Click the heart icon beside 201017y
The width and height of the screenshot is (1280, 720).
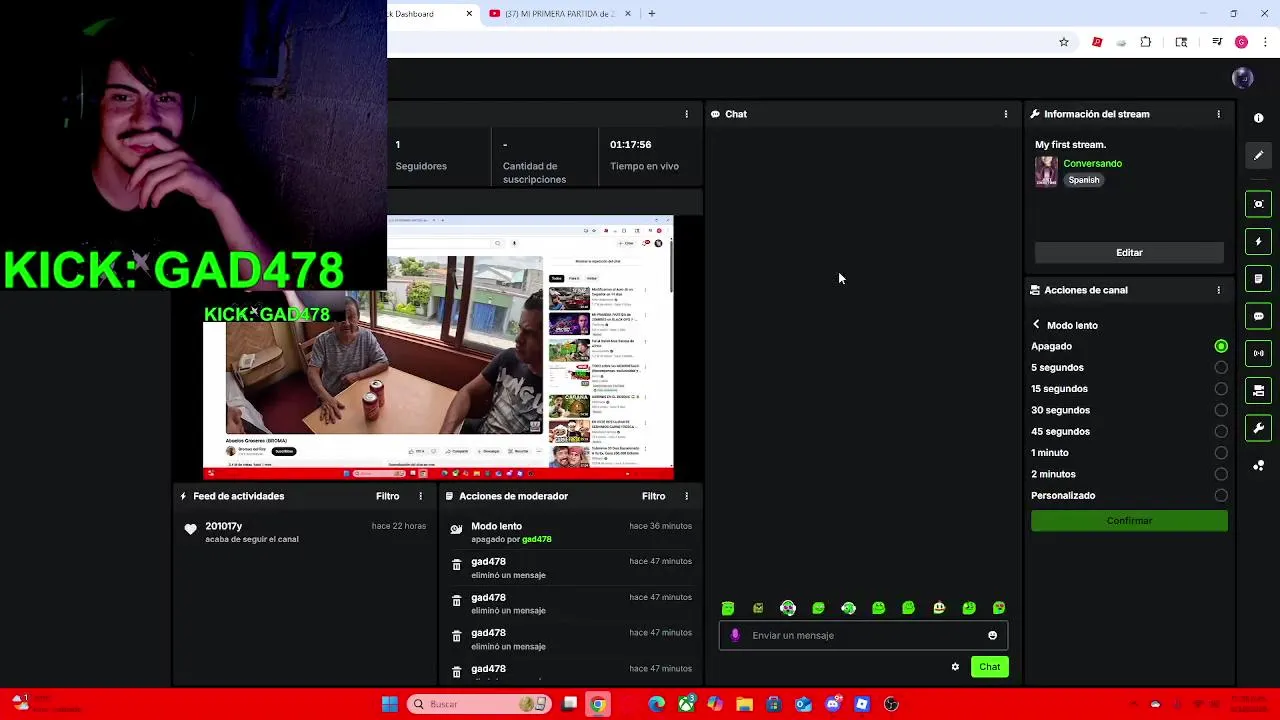(190, 529)
